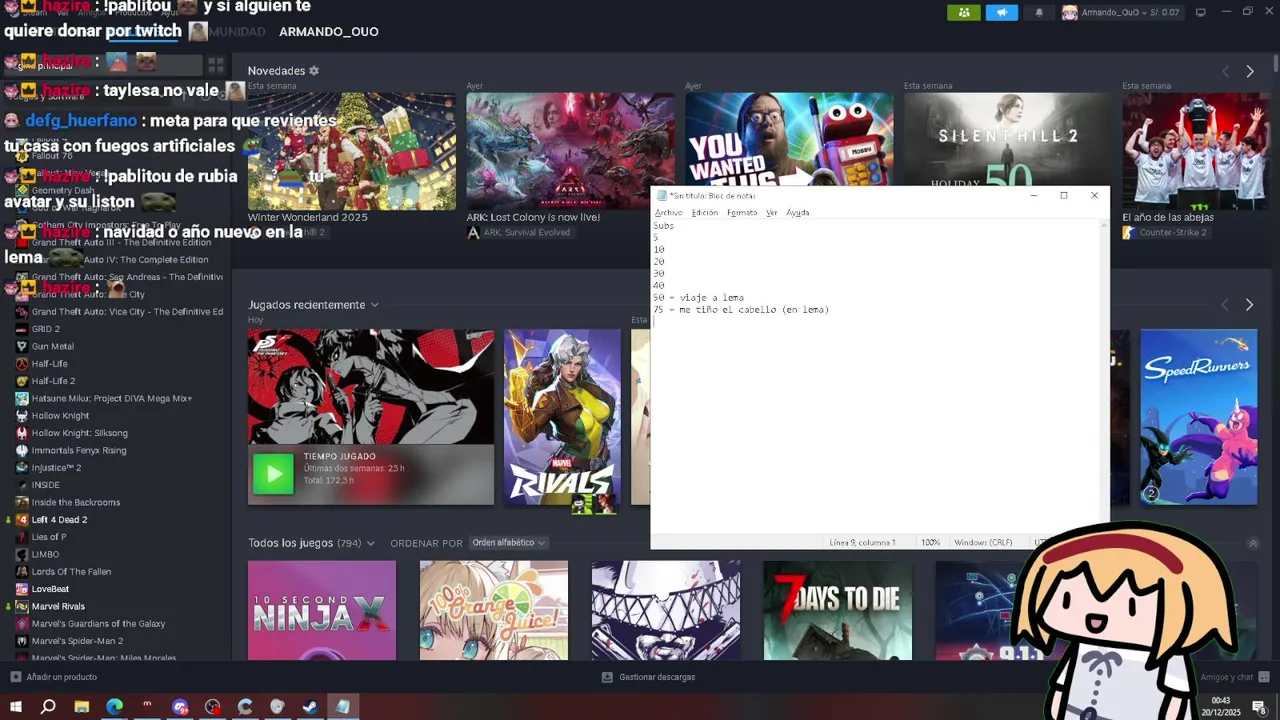Select Lords Of The Fallen in list

(x=72, y=571)
